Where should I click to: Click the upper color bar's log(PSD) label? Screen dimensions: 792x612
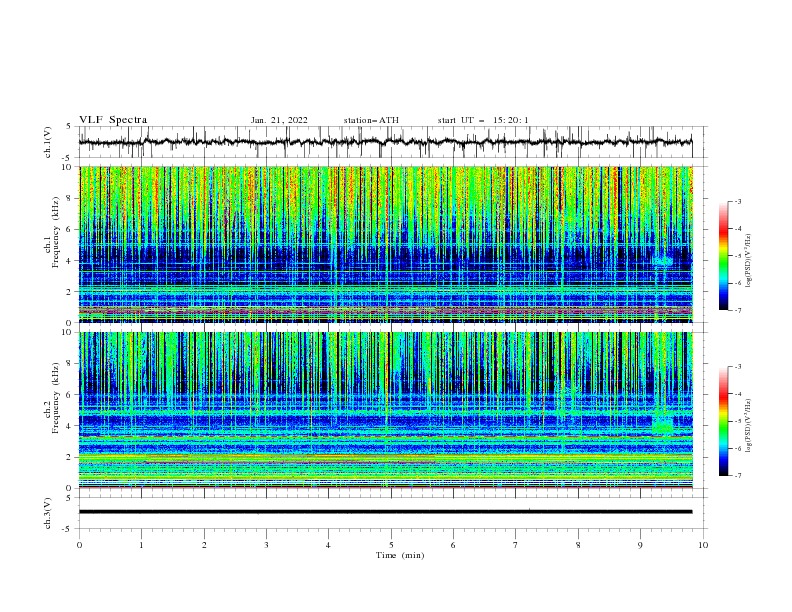click(749, 261)
